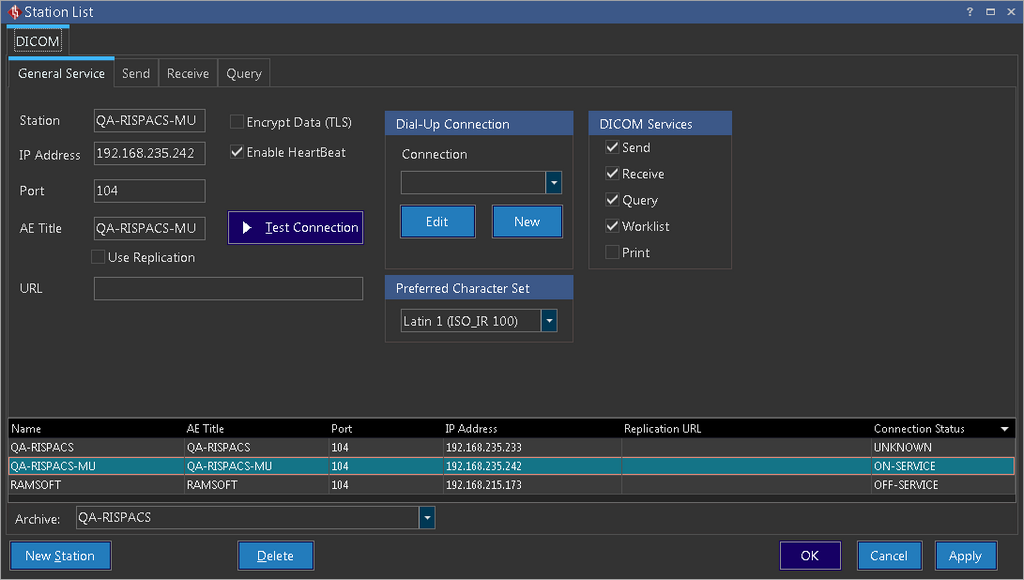Expand the Preferred Character Set dropdown
Image resolution: width=1024 pixels, height=580 pixels.
[549, 321]
